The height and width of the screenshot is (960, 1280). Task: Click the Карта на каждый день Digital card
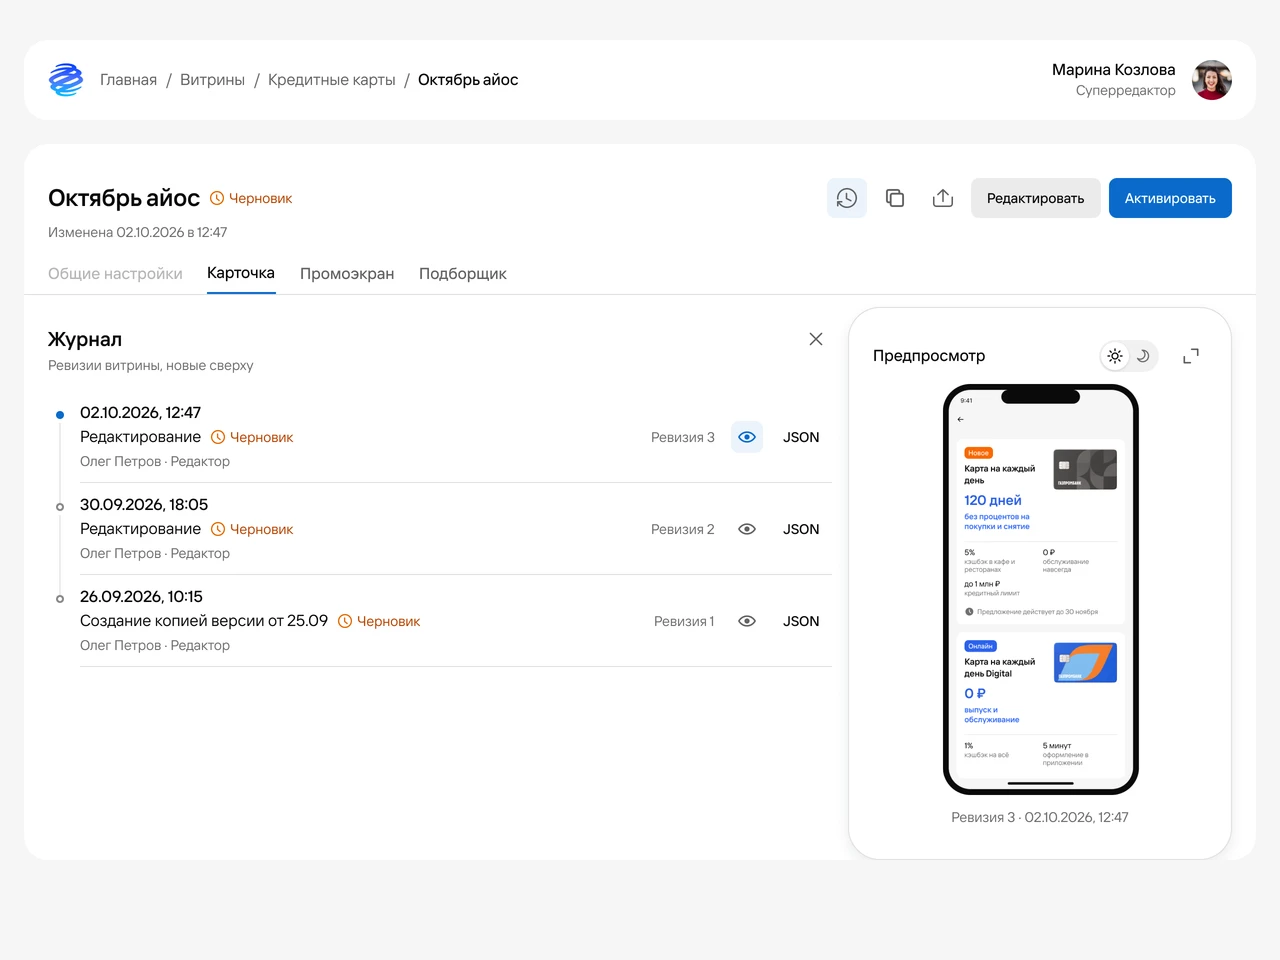click(x=1041, y=704)
